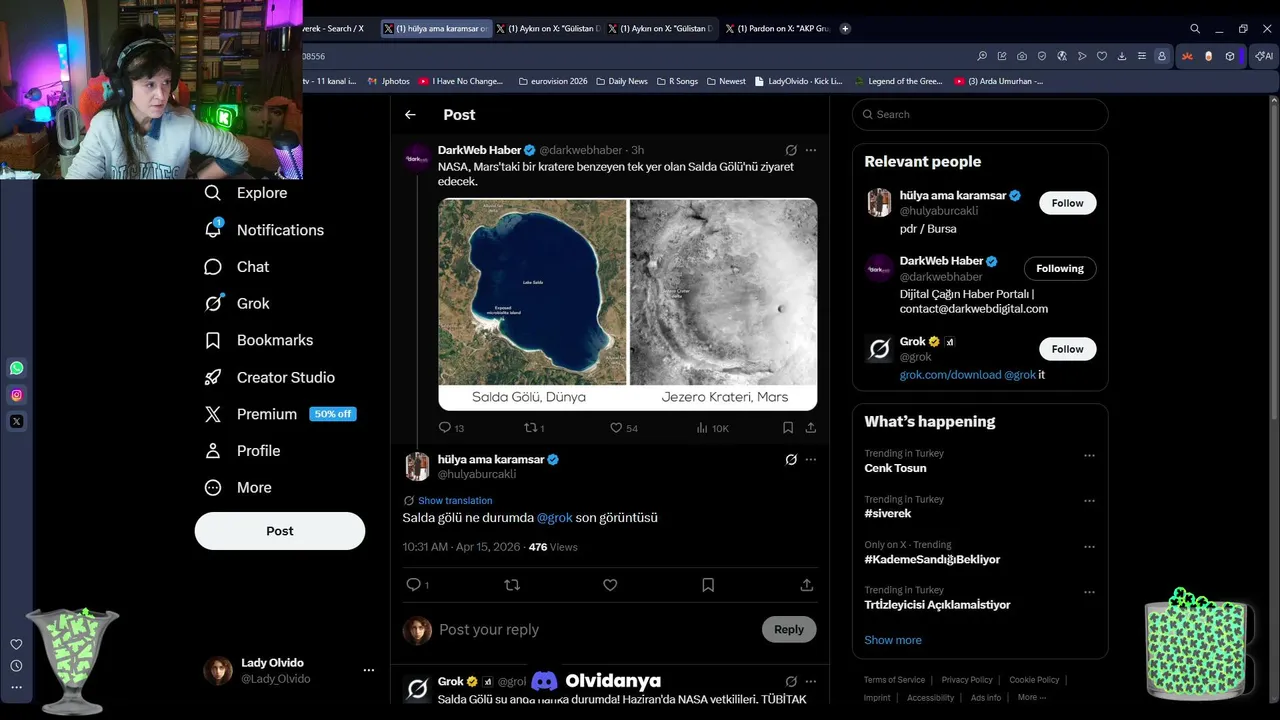Open eurovision 2026 bookmark folder
This screenshot has width=1280, height=720.
click(x=552, y=81)
